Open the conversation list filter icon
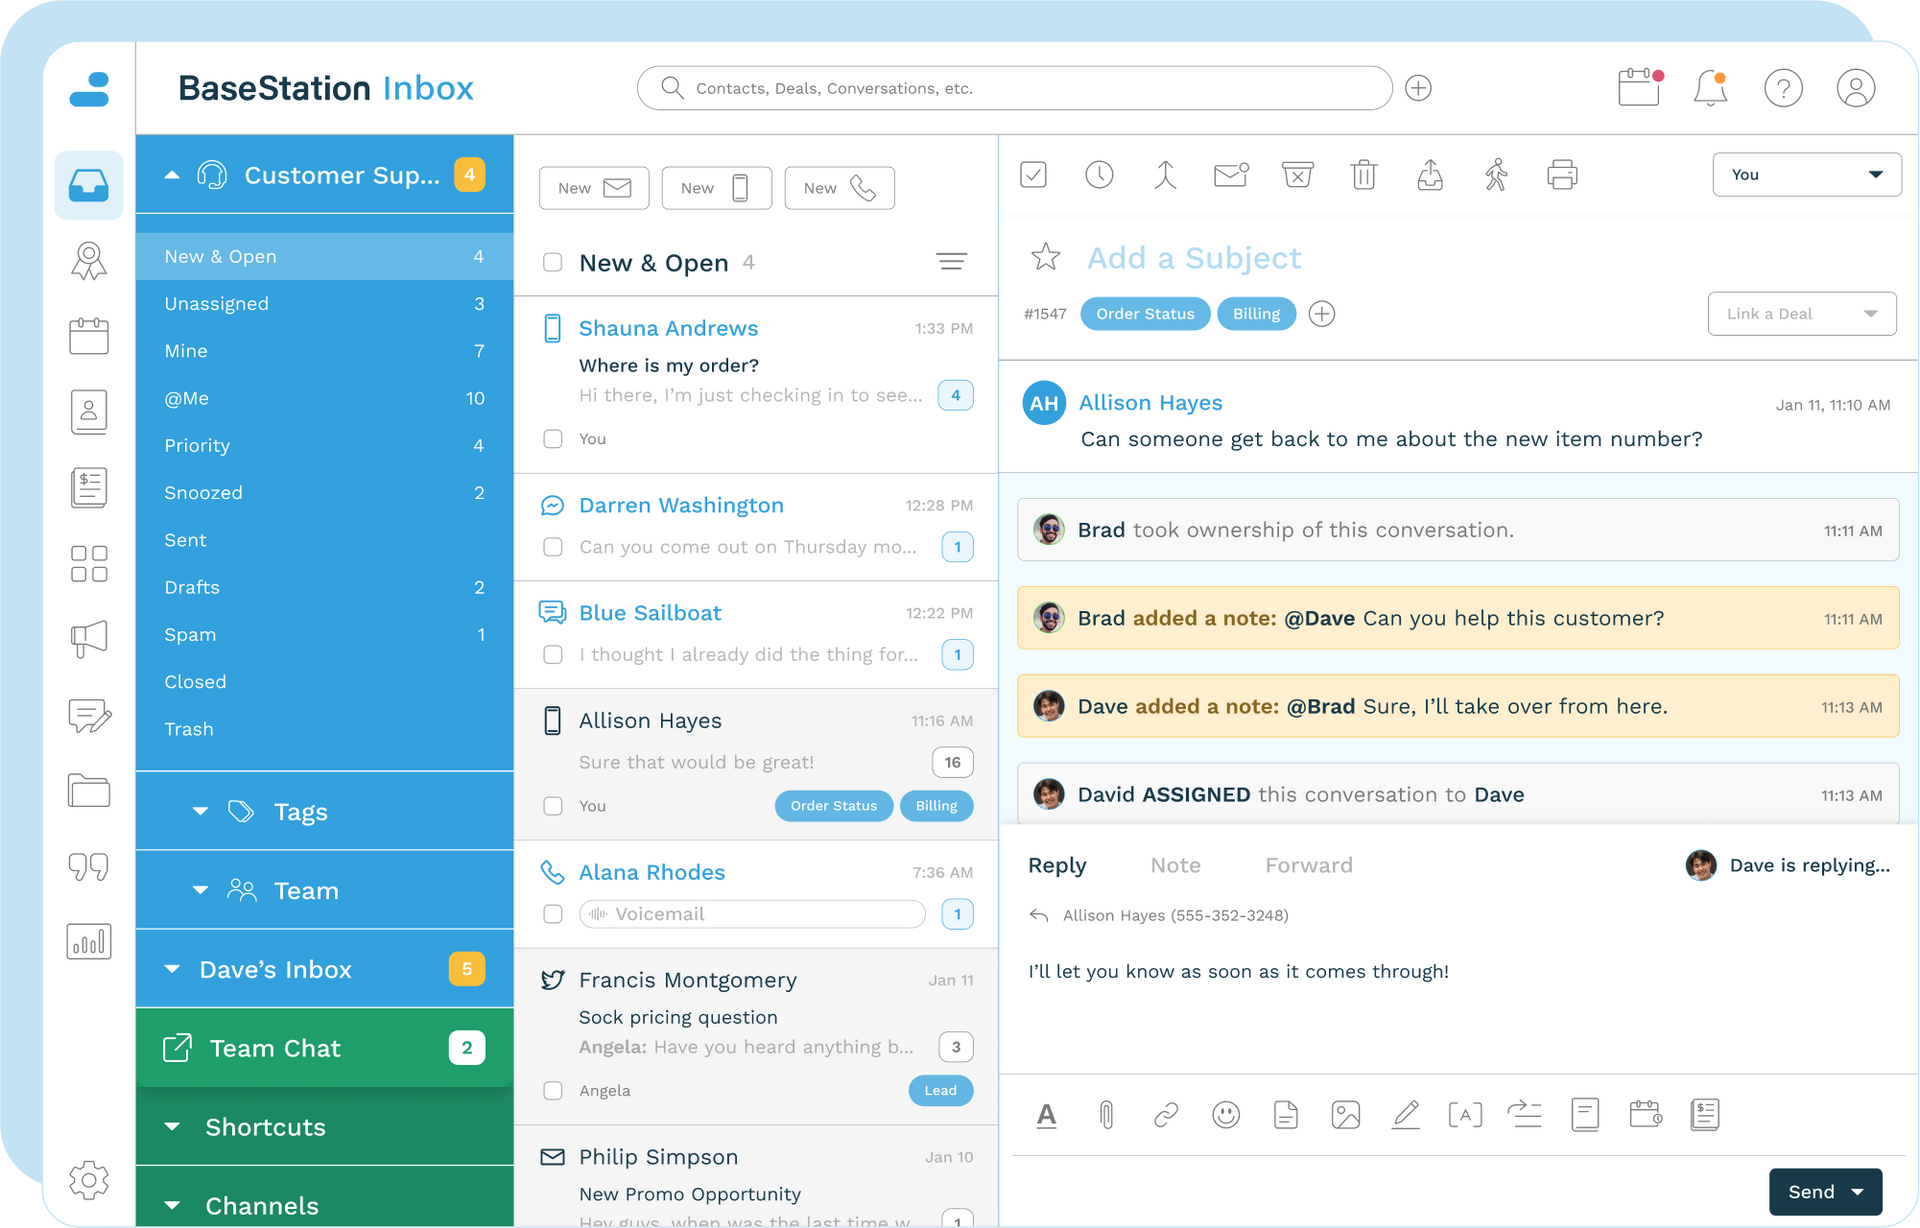 [x=951, y=262]
